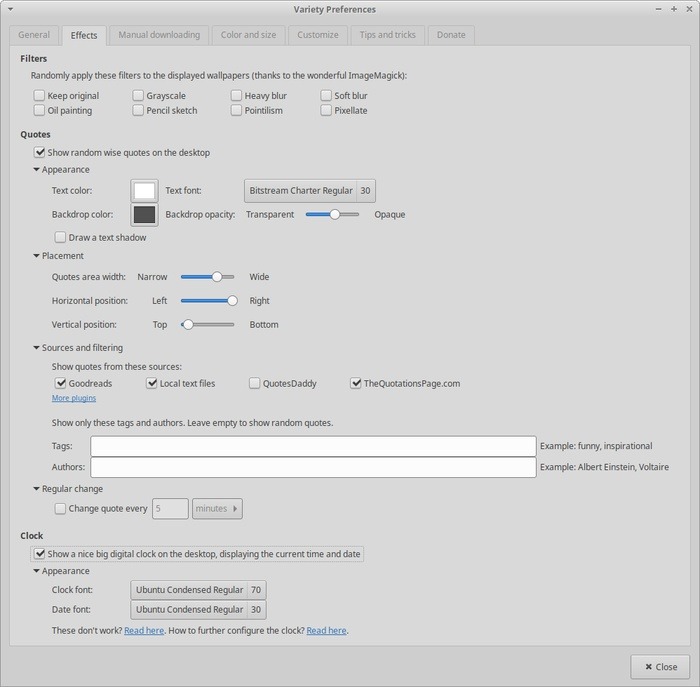Collapse the Sources and filtering section
Image resolution: width=700 pixels, height=687 pixels.
[37, 348]
